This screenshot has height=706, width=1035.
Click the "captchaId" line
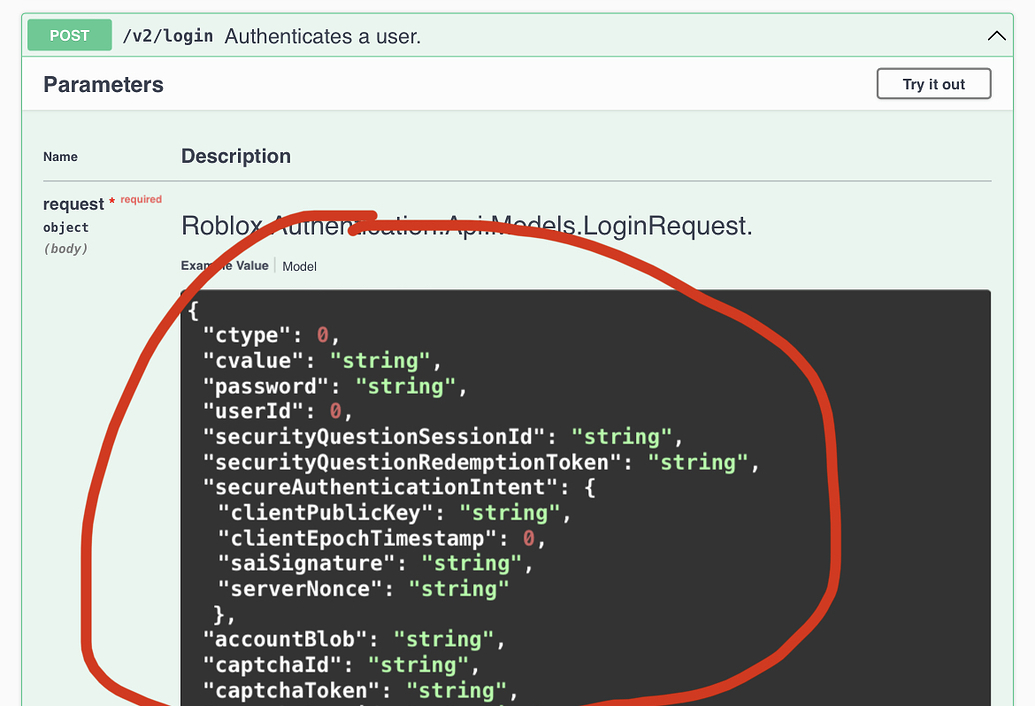tap(341, 665)
